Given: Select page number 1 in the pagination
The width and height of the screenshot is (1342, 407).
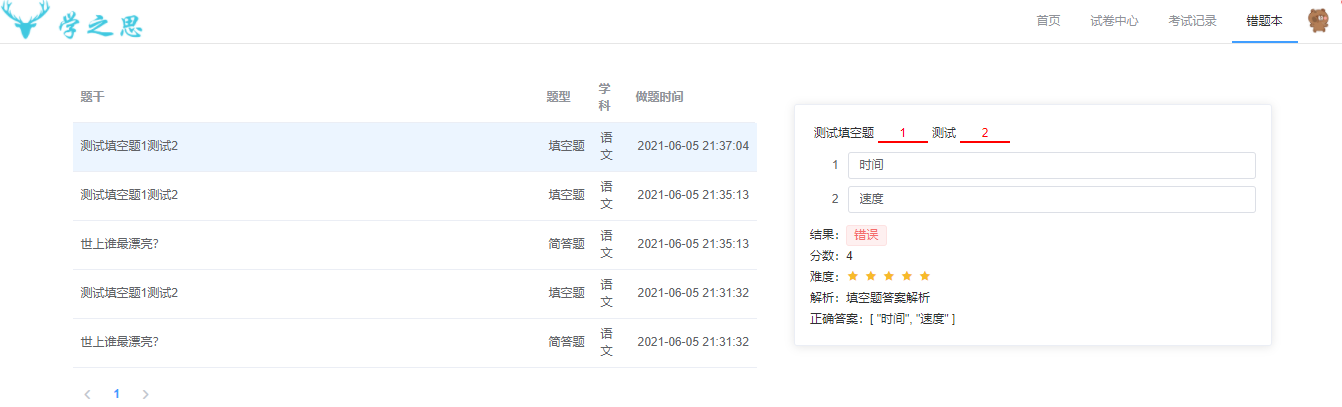Looking at the screenshot, I should pyautogui.click(x=116, y=394).
